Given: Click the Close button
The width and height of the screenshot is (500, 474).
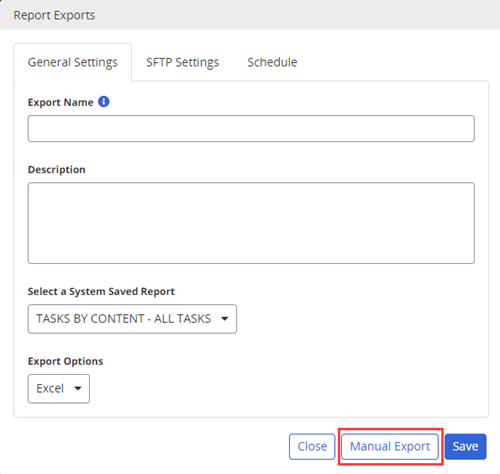Looking at the screenshot, I should (312, 446).
